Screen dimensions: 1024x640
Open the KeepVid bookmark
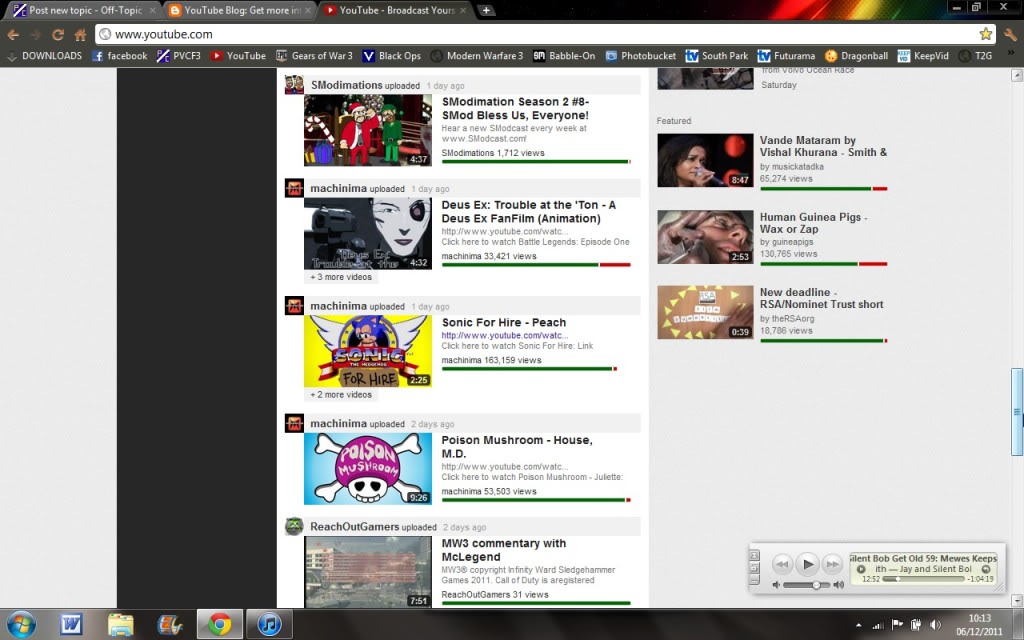point(923,56)
